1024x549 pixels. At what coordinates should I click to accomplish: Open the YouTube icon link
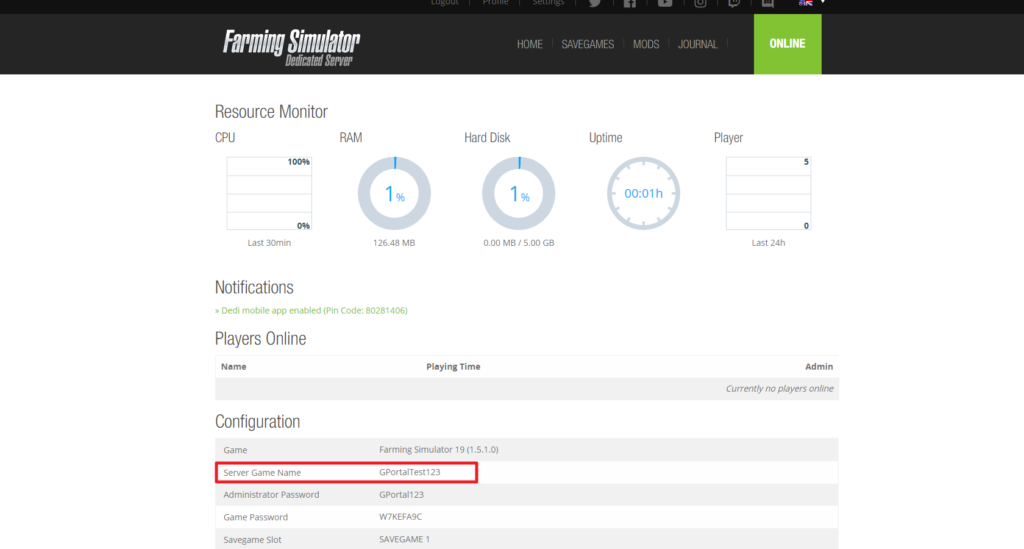665,3
